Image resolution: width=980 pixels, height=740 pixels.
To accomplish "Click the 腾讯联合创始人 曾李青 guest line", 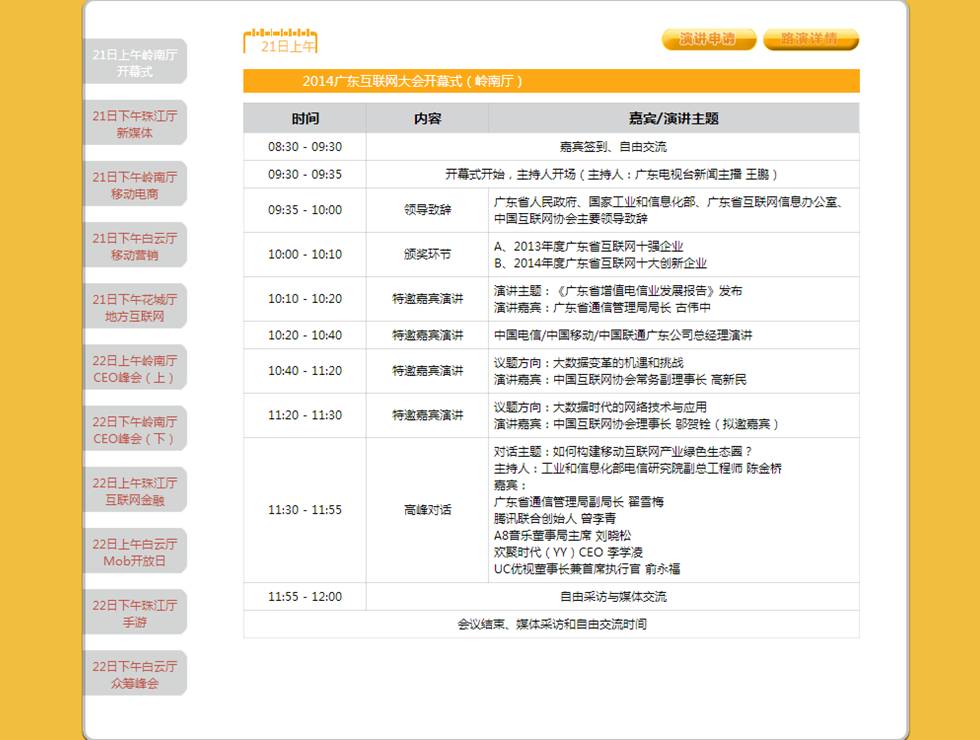I will (x=554, y=519).
